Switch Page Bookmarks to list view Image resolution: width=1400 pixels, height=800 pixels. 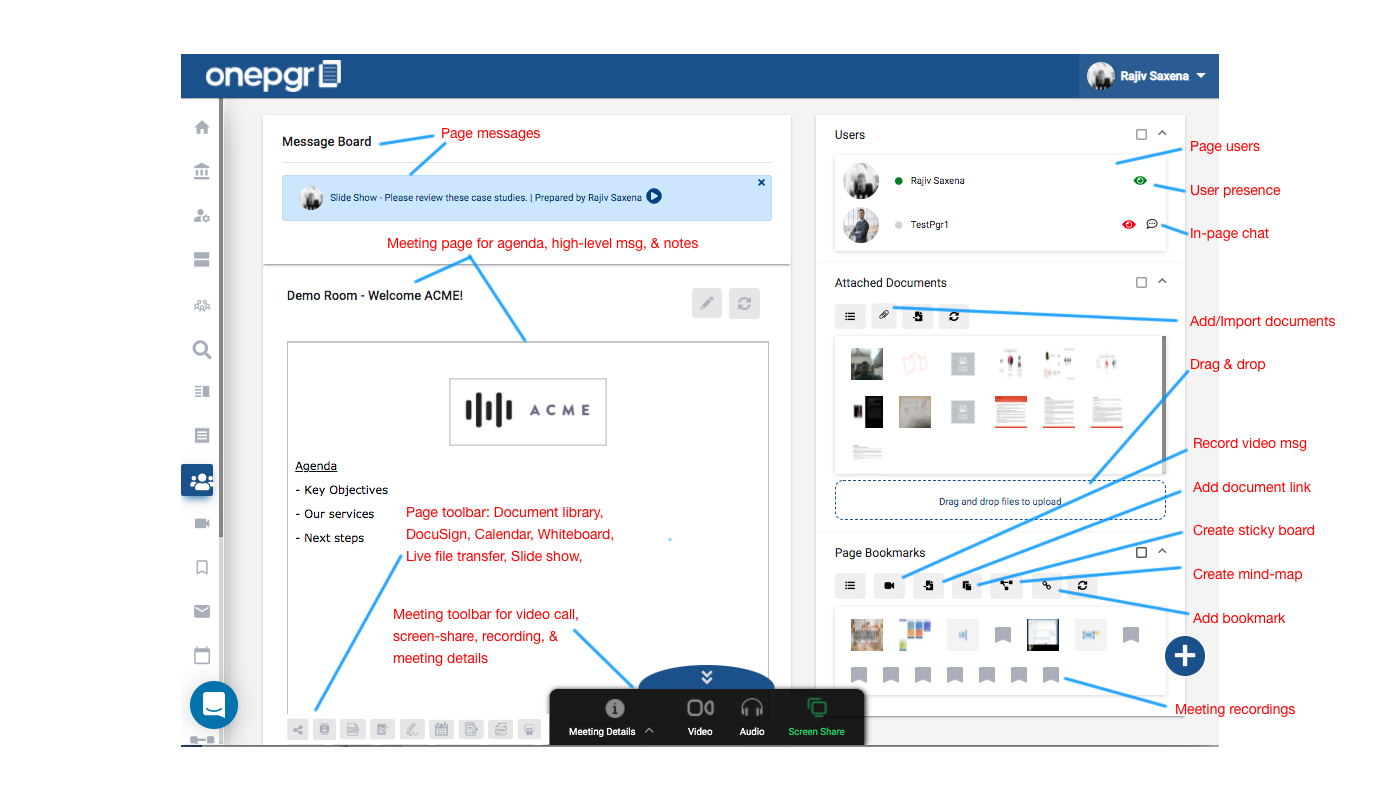(850, 586)
